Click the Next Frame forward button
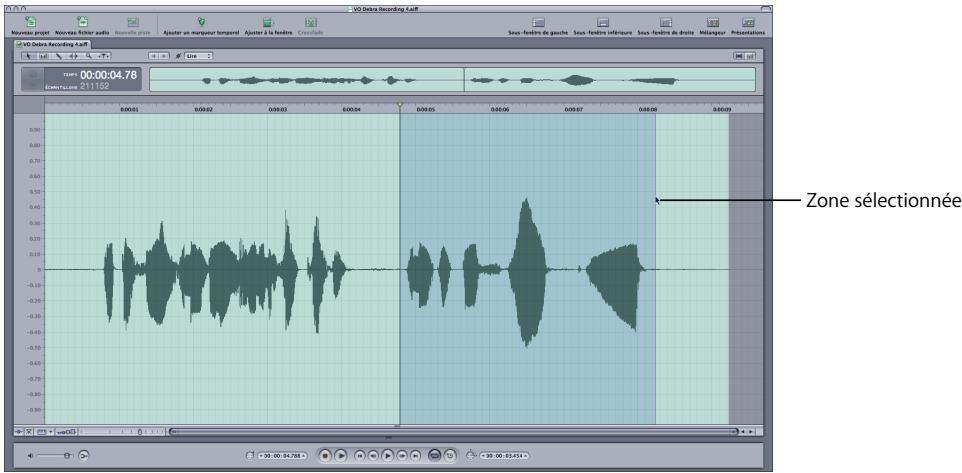 tap(402, 455)
